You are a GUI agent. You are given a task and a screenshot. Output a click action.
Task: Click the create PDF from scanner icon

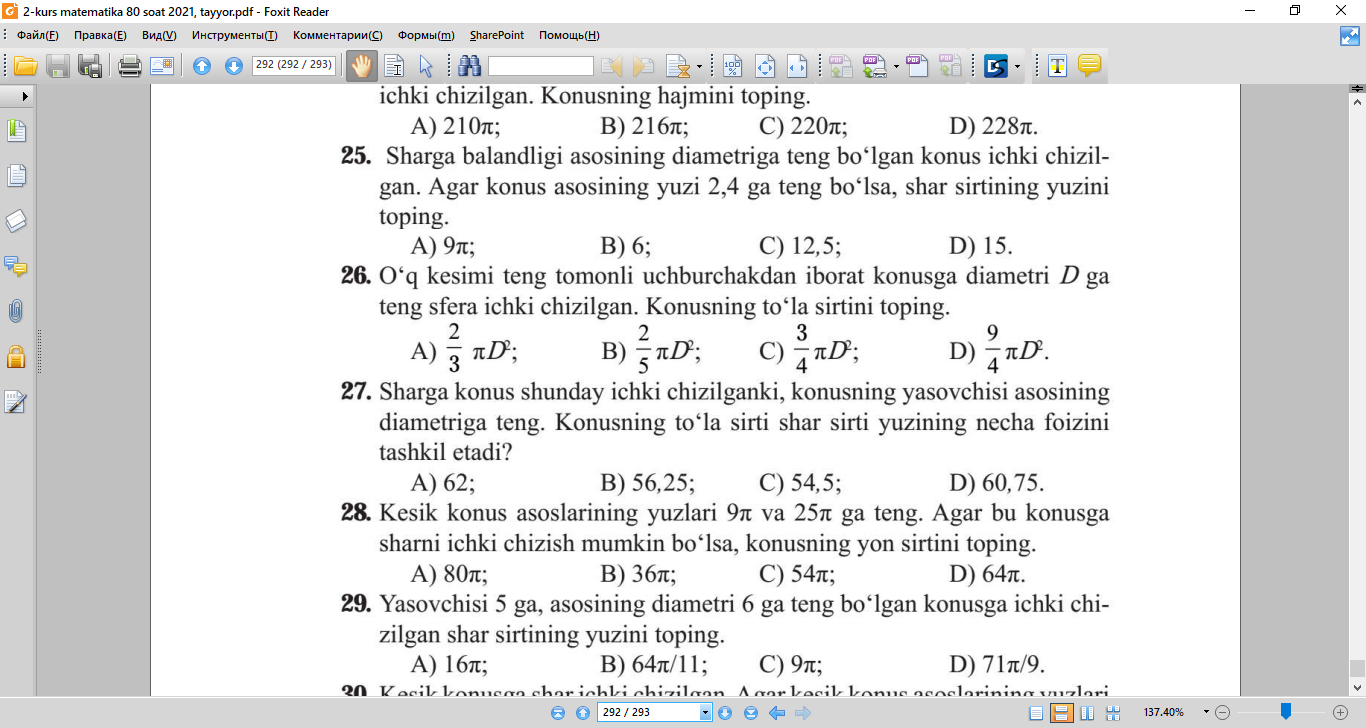pos(874,67)
